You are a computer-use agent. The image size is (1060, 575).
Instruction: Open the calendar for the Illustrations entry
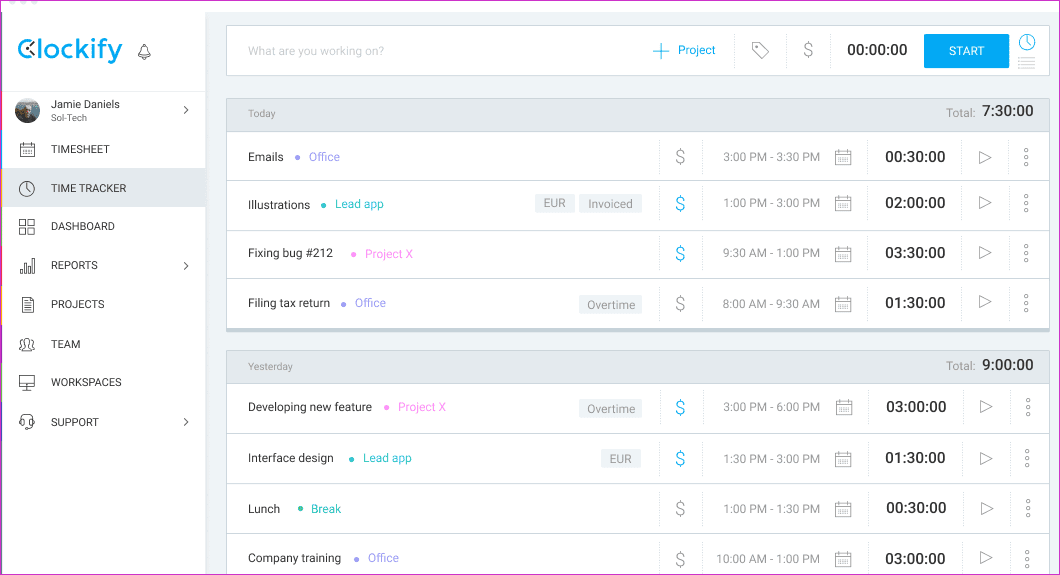tap(843, 203)
